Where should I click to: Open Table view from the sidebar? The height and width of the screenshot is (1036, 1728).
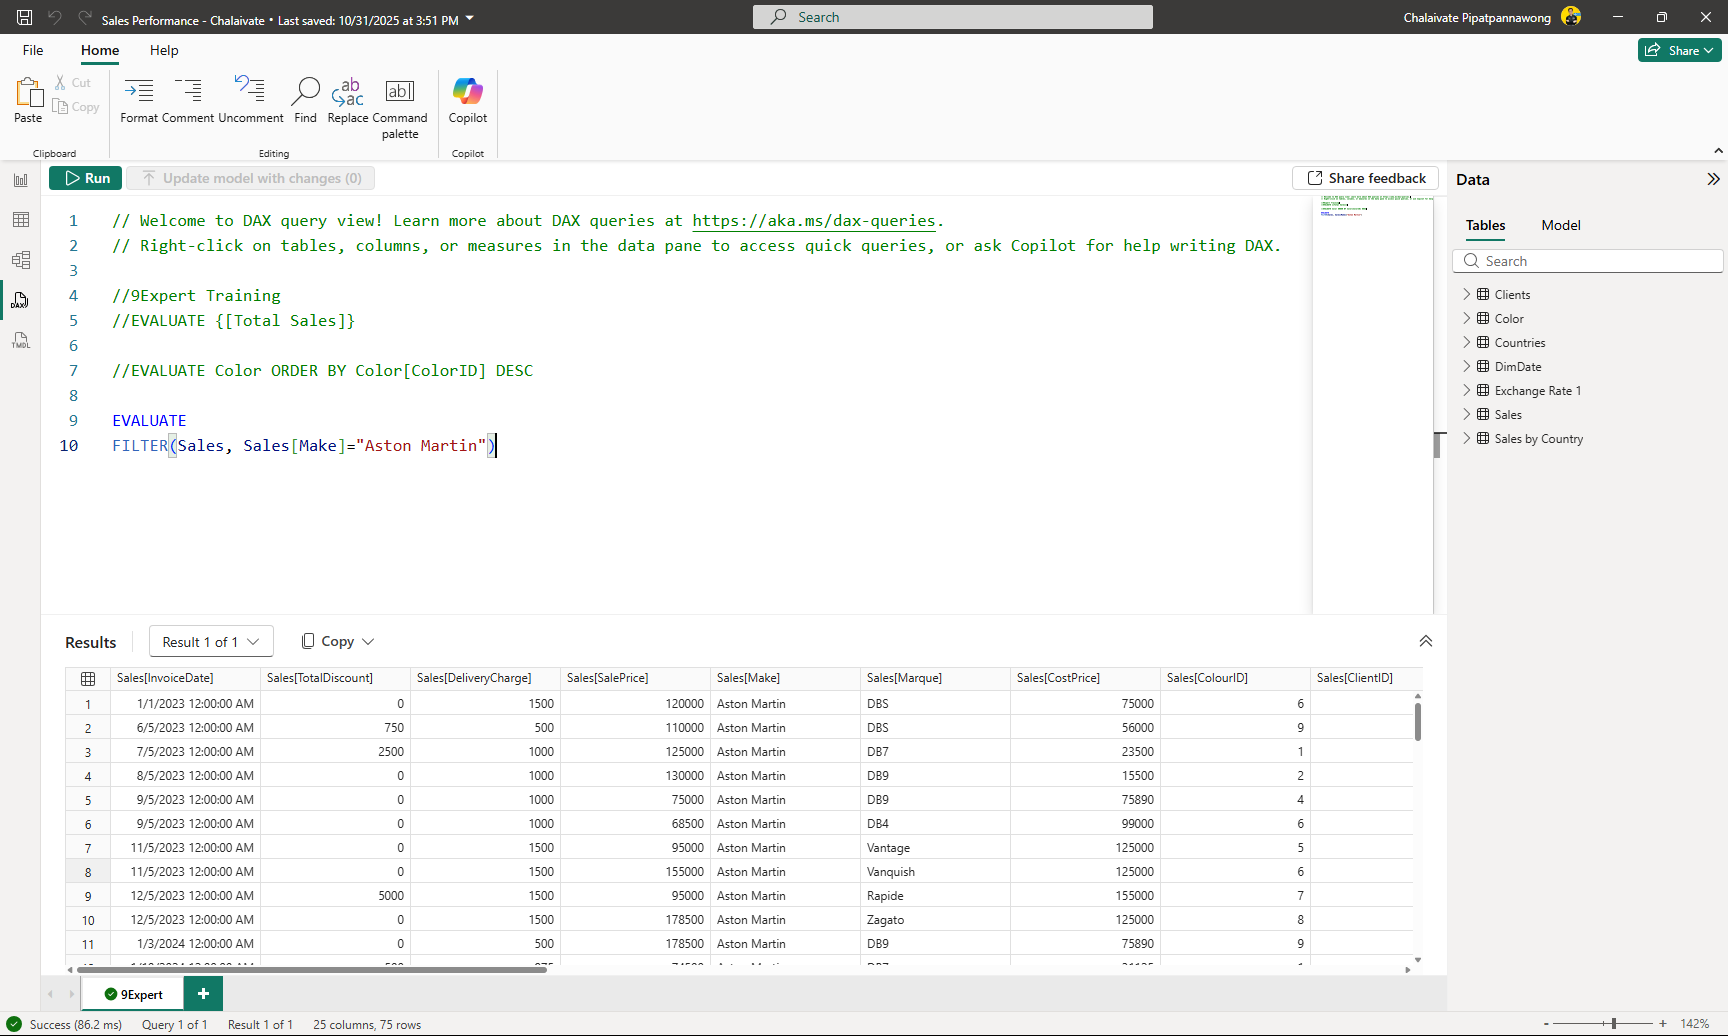(20, 219)
